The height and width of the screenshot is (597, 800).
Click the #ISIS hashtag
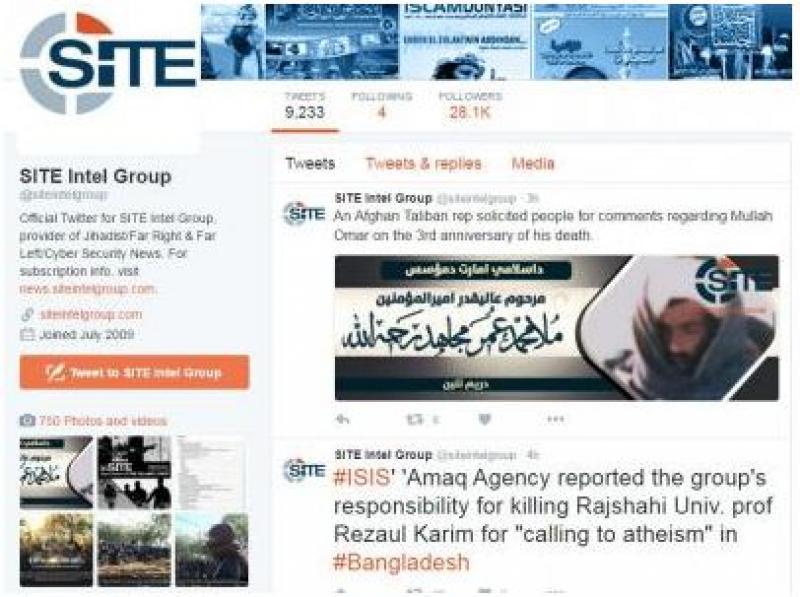(x=361, y=478)
